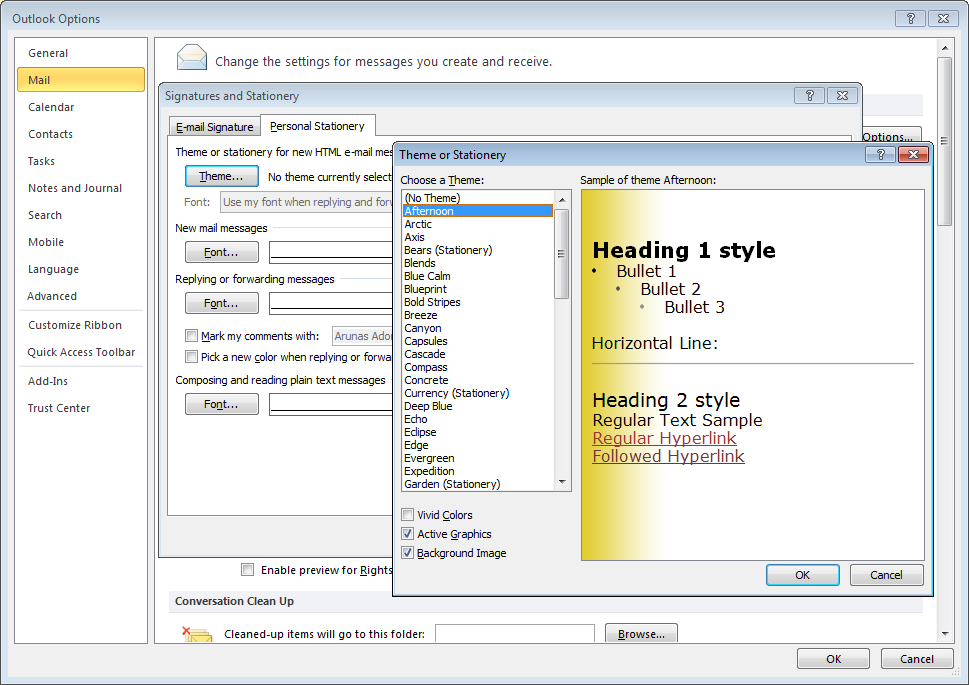Screen dimensions: 969x685
Task: Select Tasks in options sidebar
Action: (81, 161)
